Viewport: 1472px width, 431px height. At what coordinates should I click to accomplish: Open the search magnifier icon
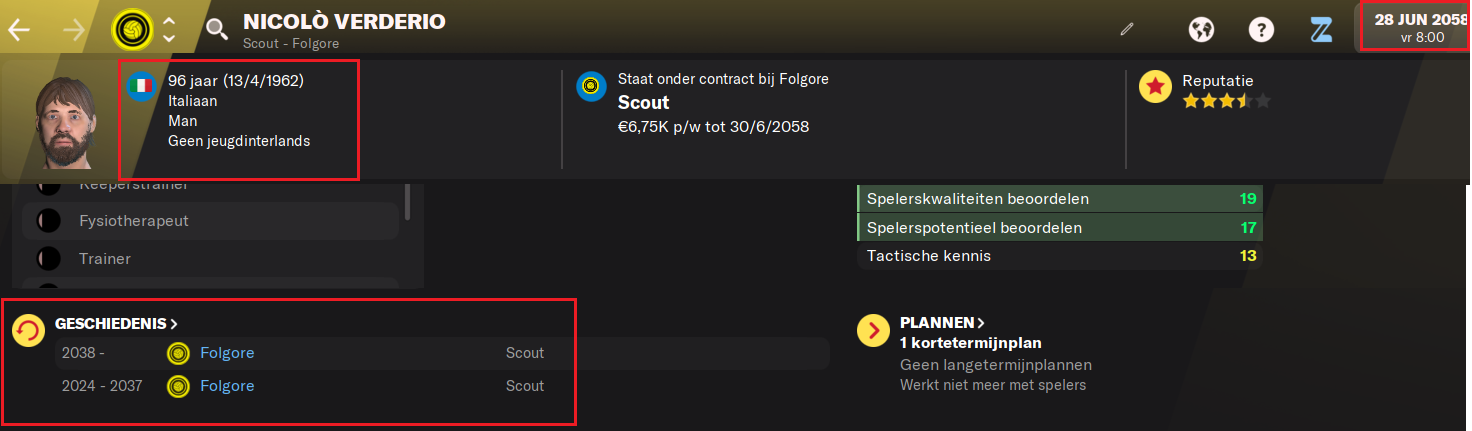point(216,30)
